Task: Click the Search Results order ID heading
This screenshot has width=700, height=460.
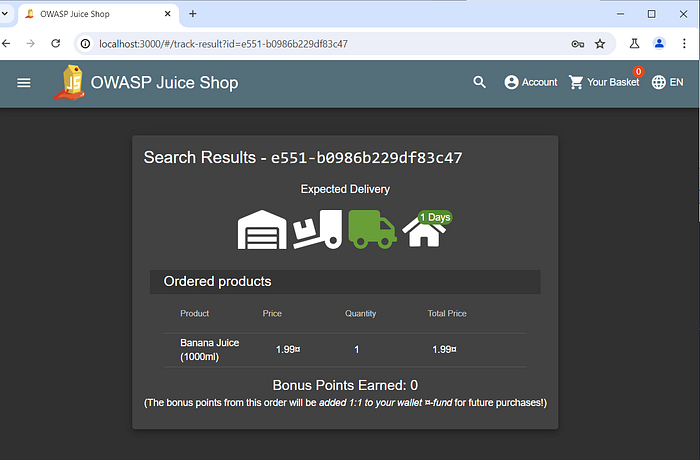Action: (x=303, y=158)
